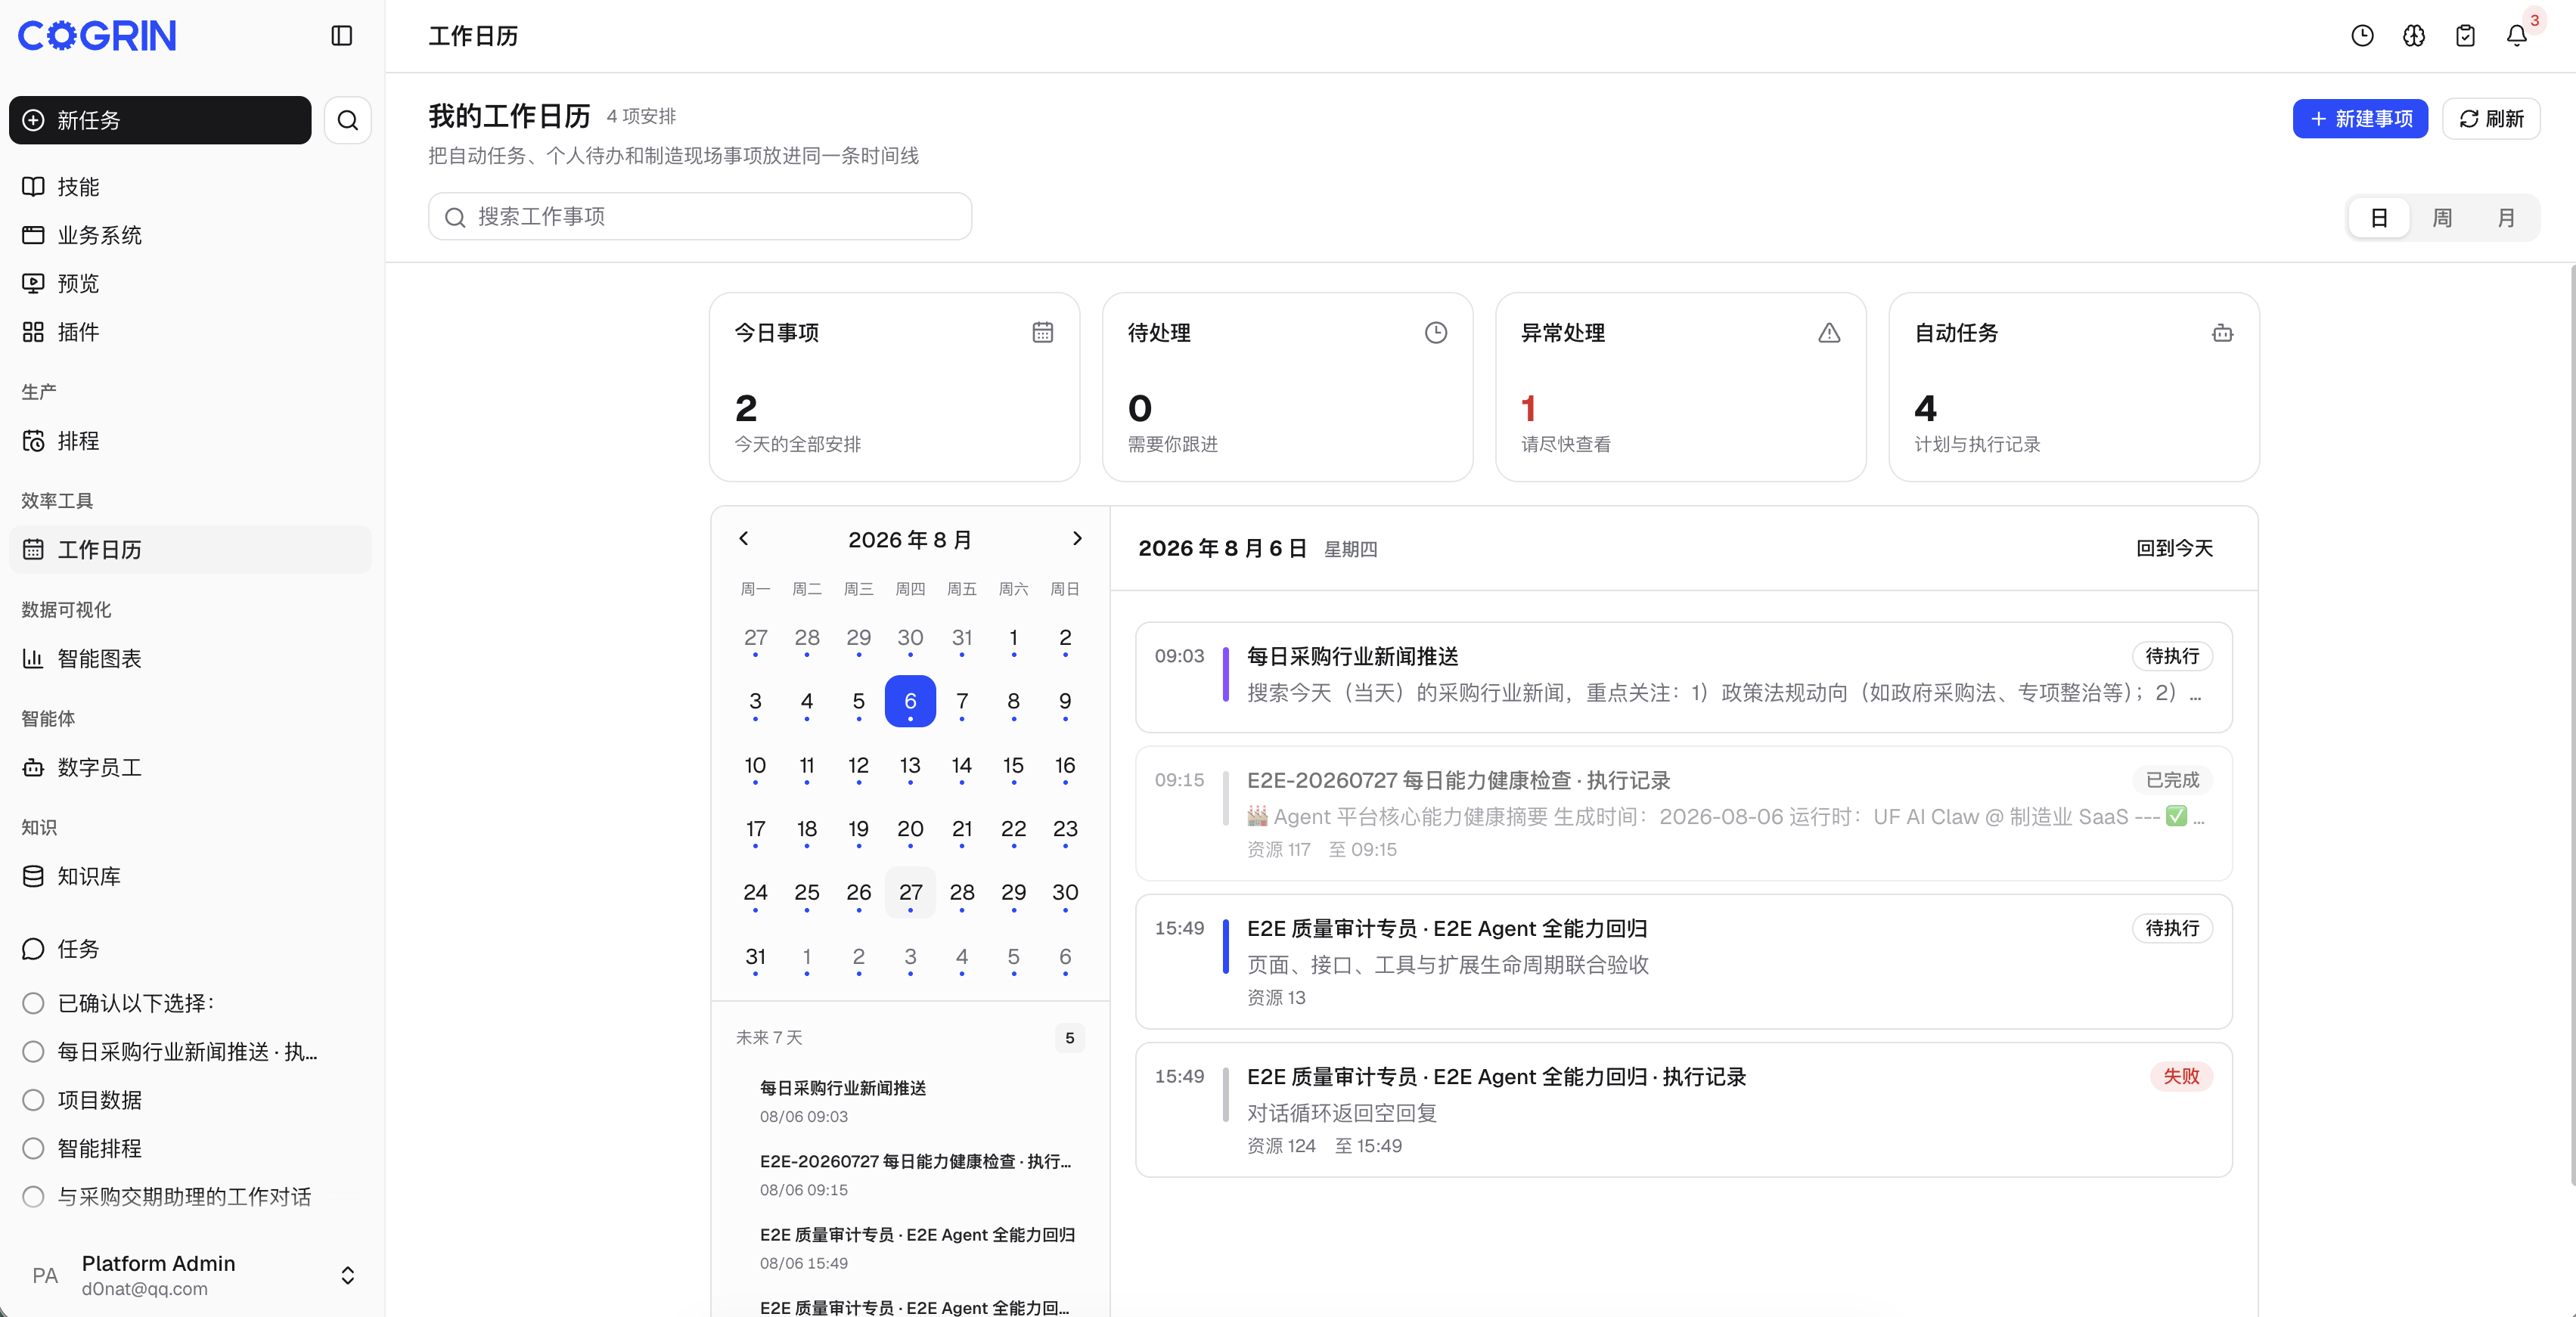Open 知识库 in the sidebar
This screenshot has width=2576, height=1317.
(190, 876)
